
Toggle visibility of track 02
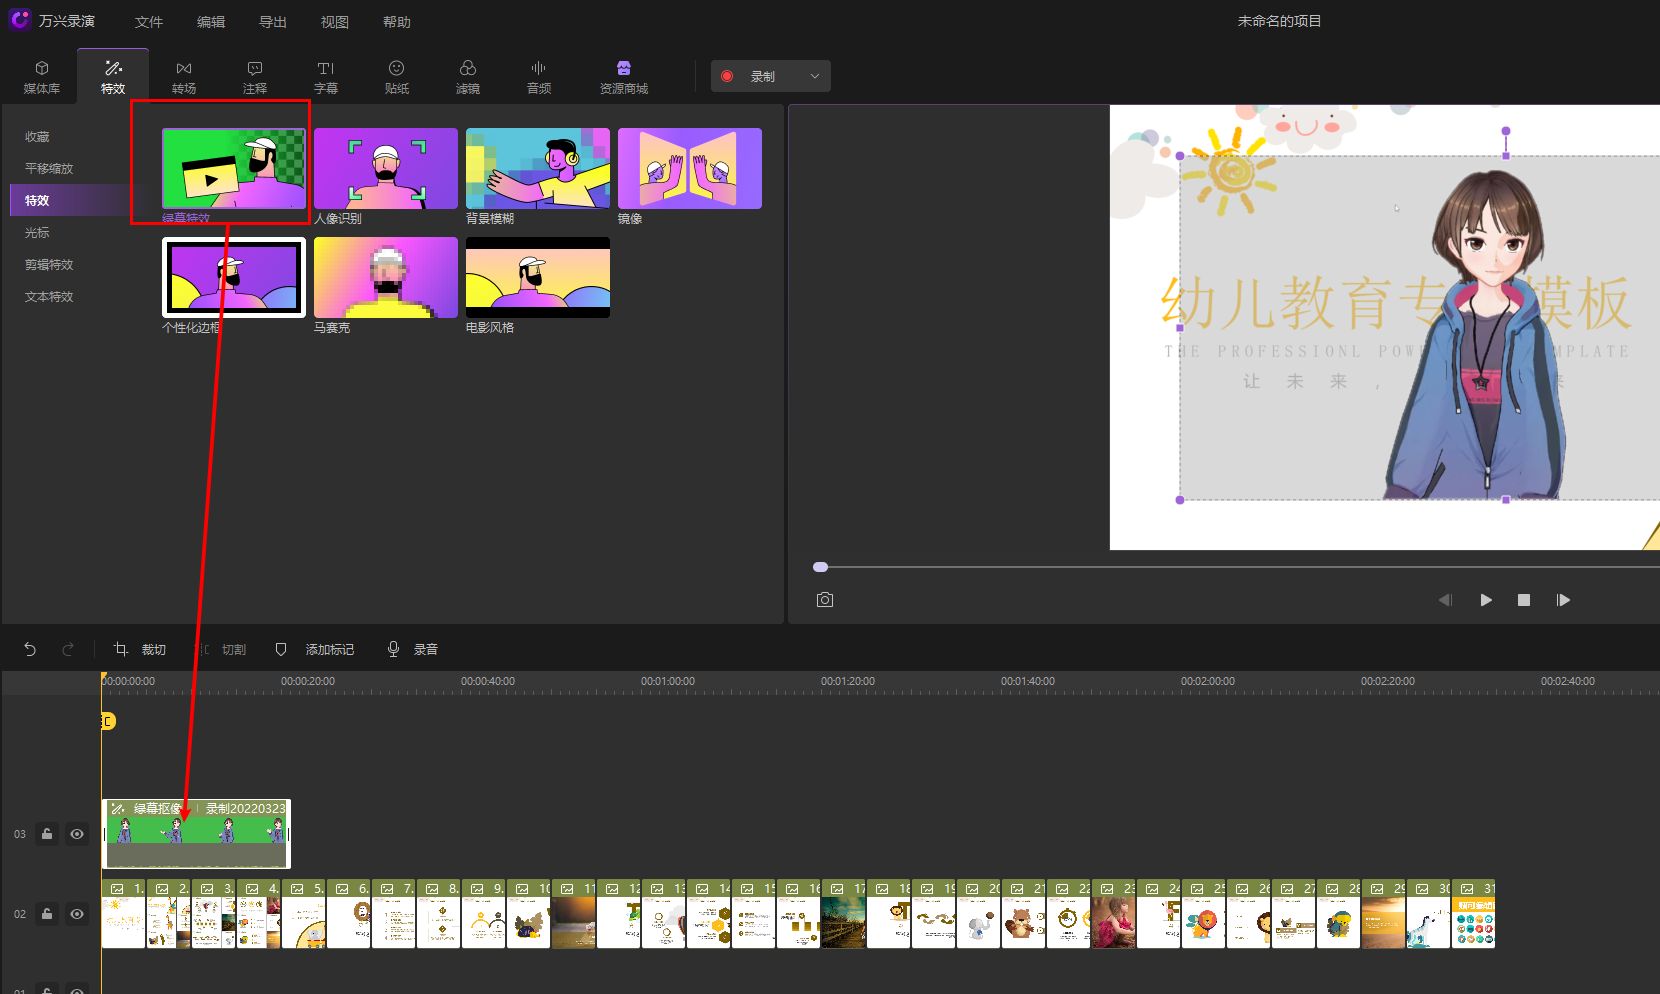[77, 914]
